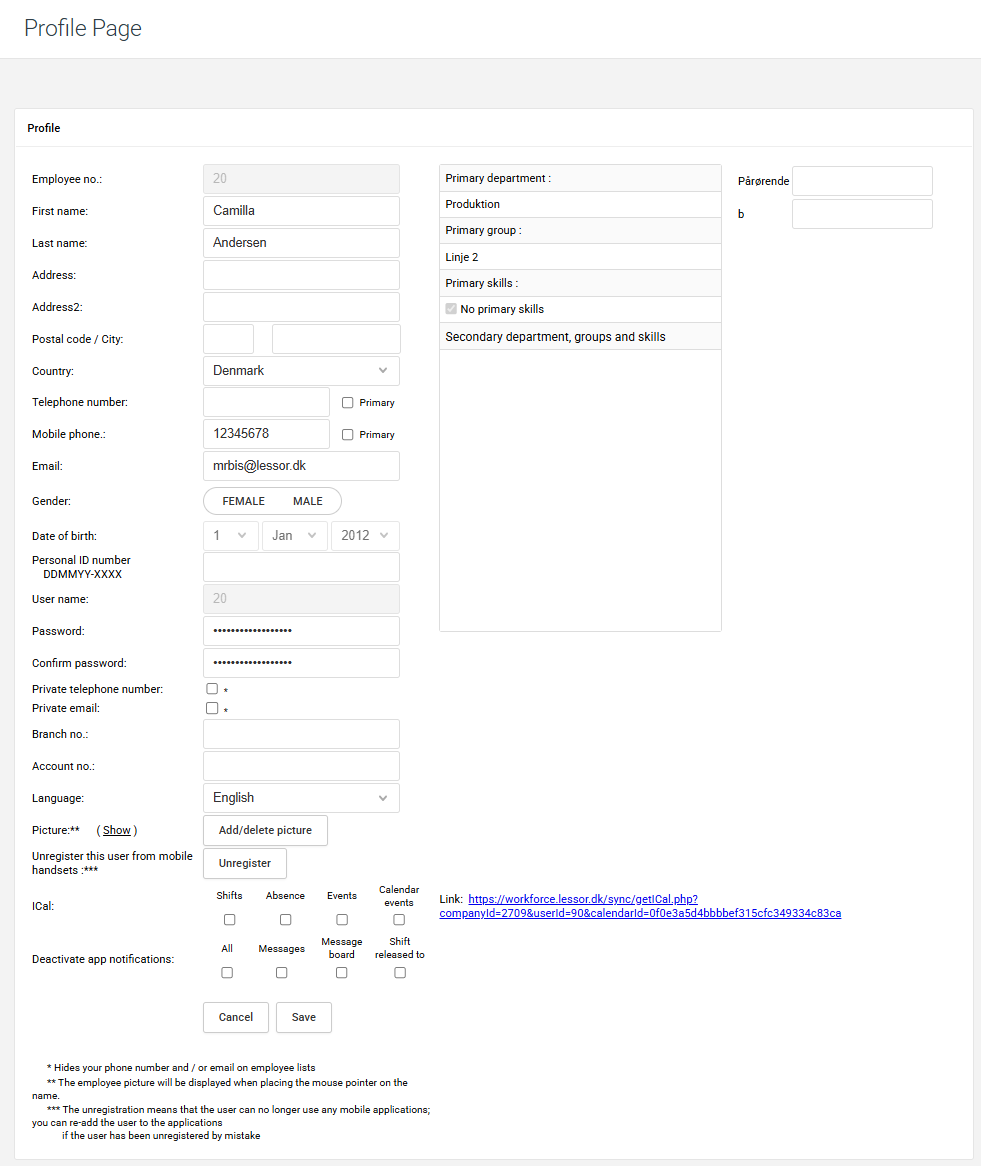Focus the Branch no. field
The height and width of the screenshot is (1166, 981).
click(301, 734)
